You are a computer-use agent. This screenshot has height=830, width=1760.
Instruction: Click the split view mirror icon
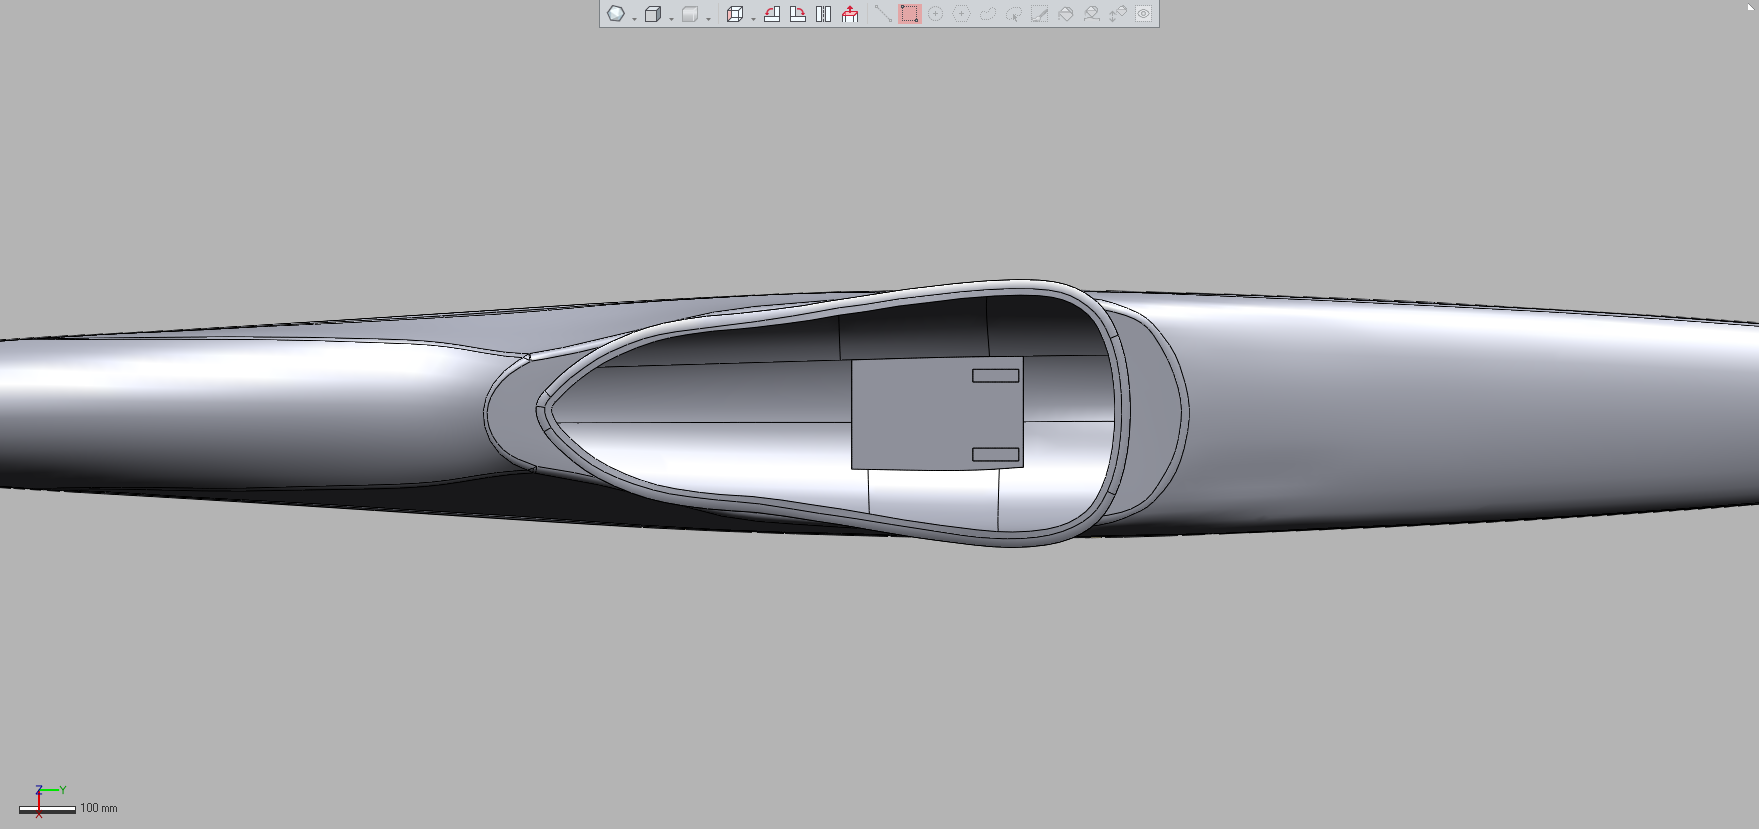[824, 14]
